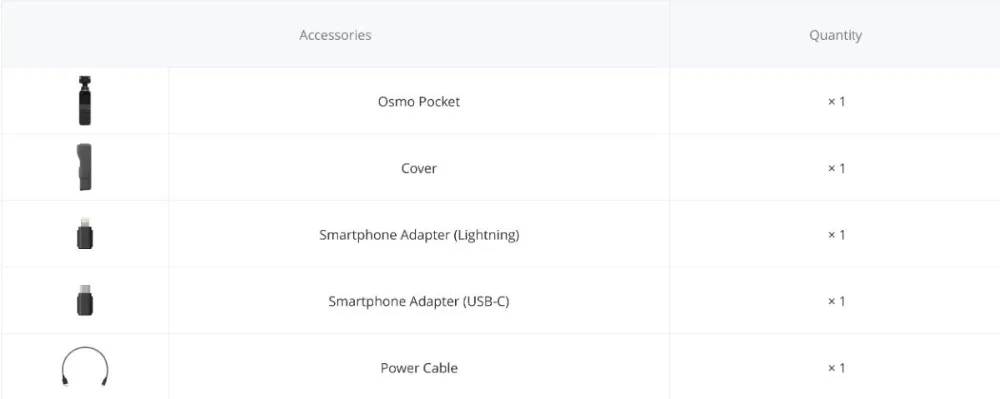The image size is (1000, 399).
Task: Click Smartphone Adapter (Lightning) label
Action: coord(419,235)
